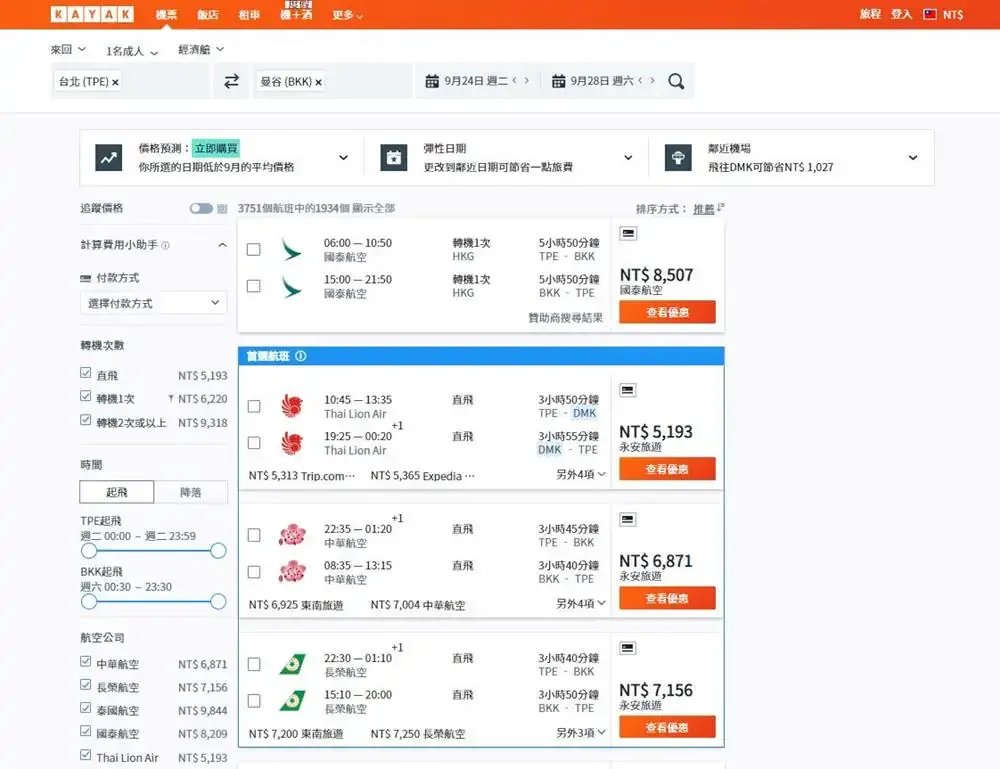Expand the 鄰近機場 panel

pos(913,157)
